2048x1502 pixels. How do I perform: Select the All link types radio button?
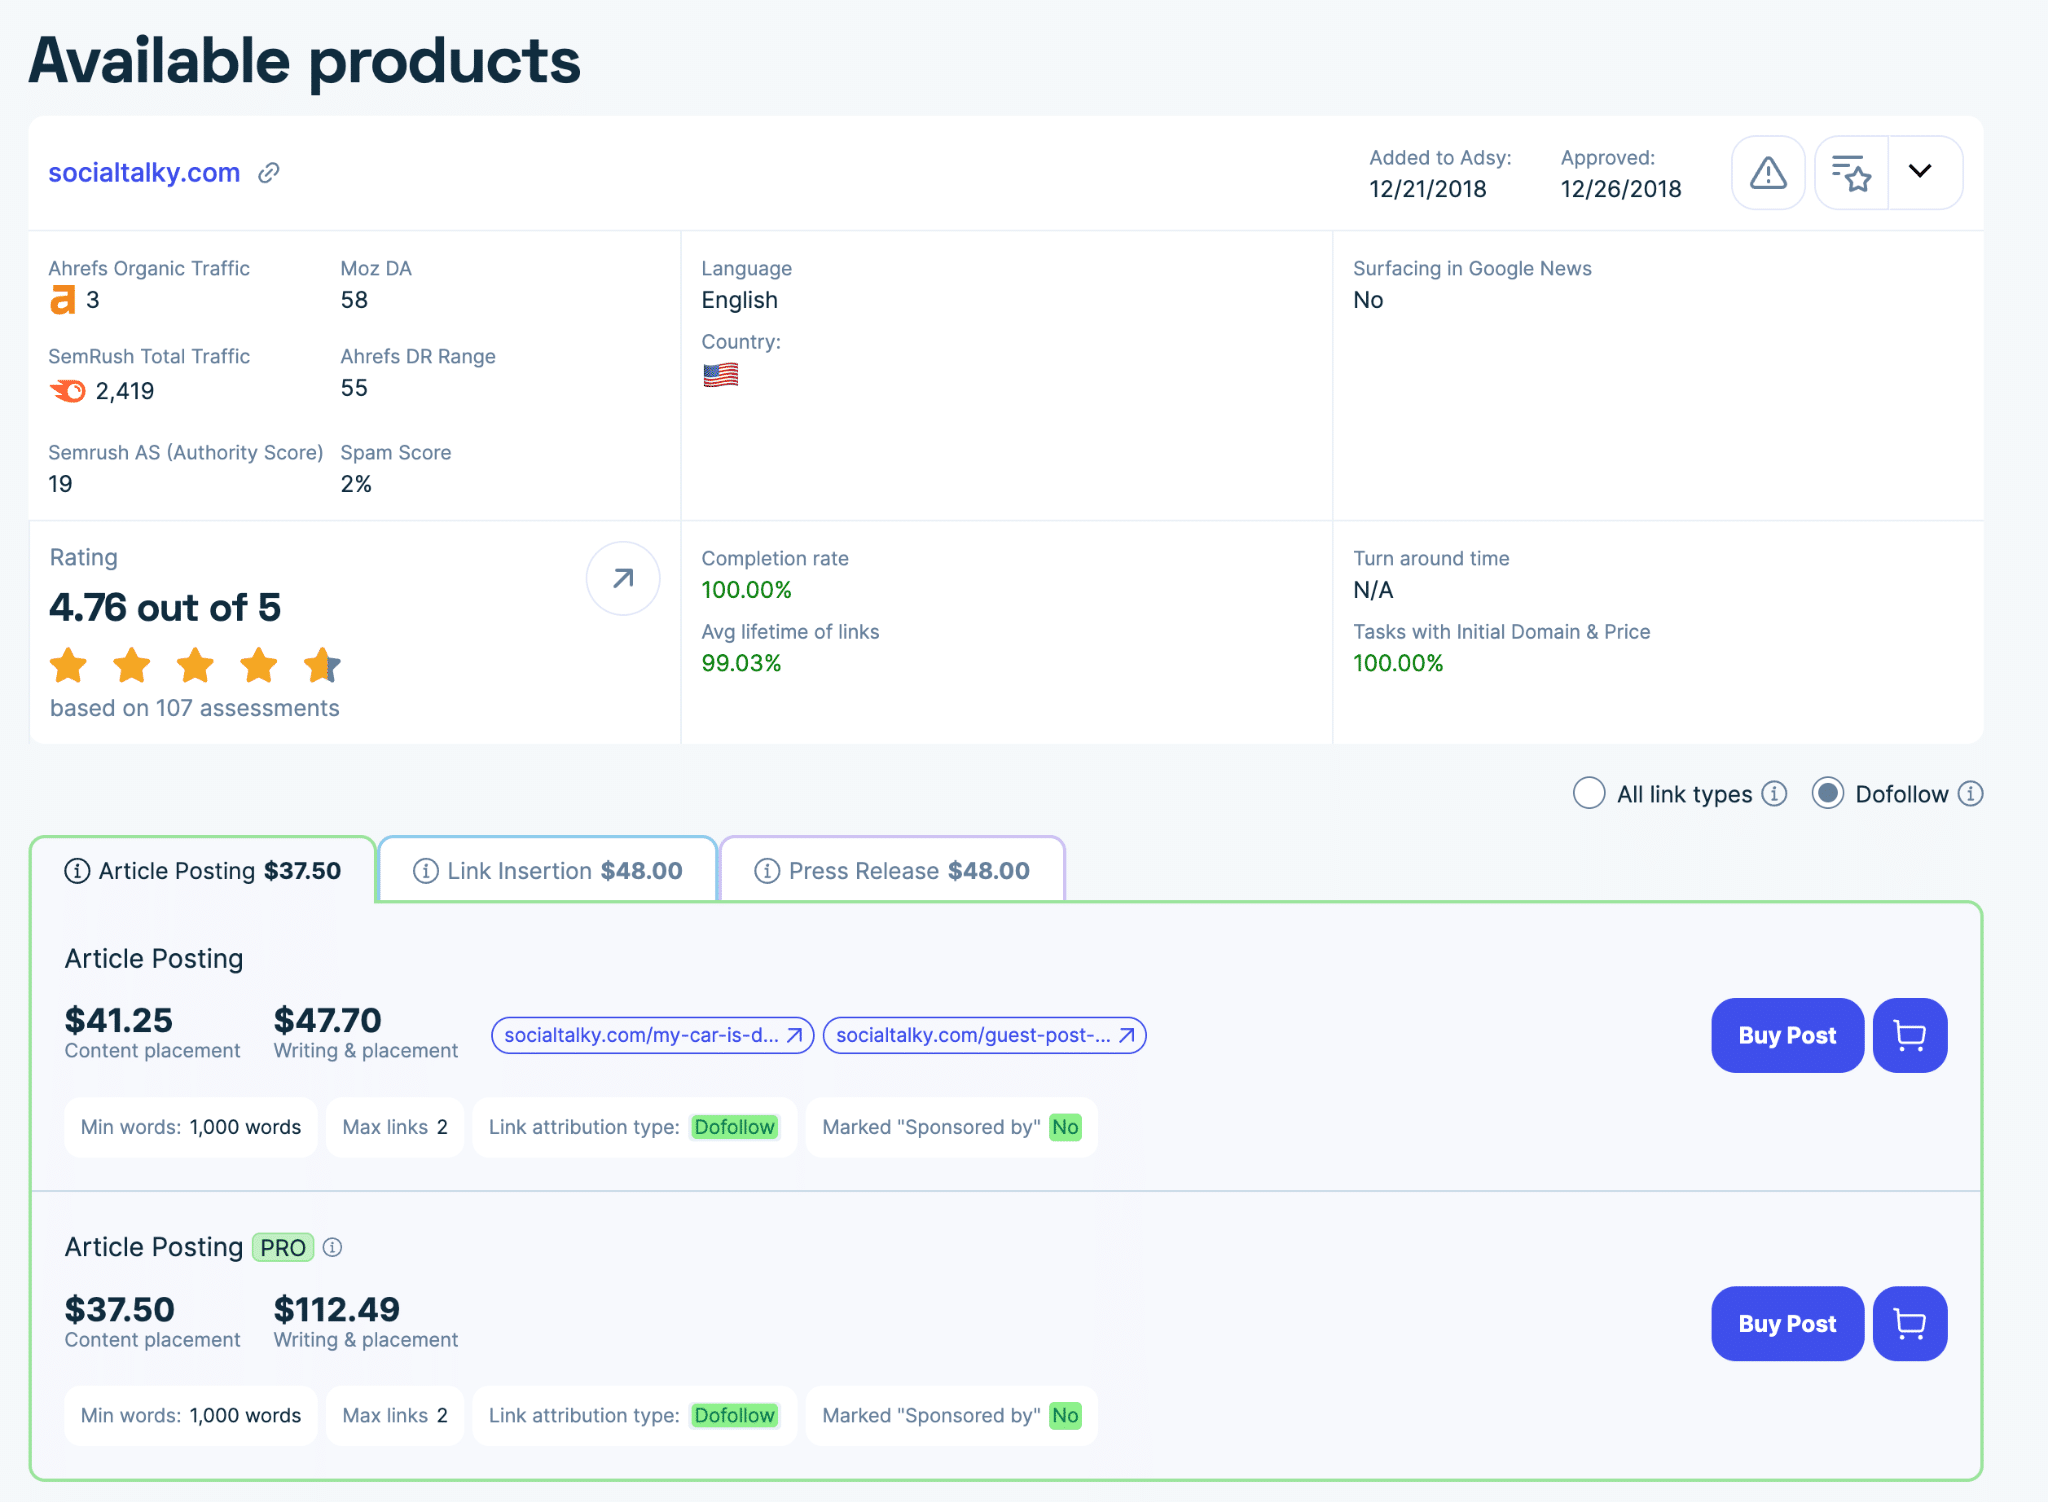coord(1589,793)
